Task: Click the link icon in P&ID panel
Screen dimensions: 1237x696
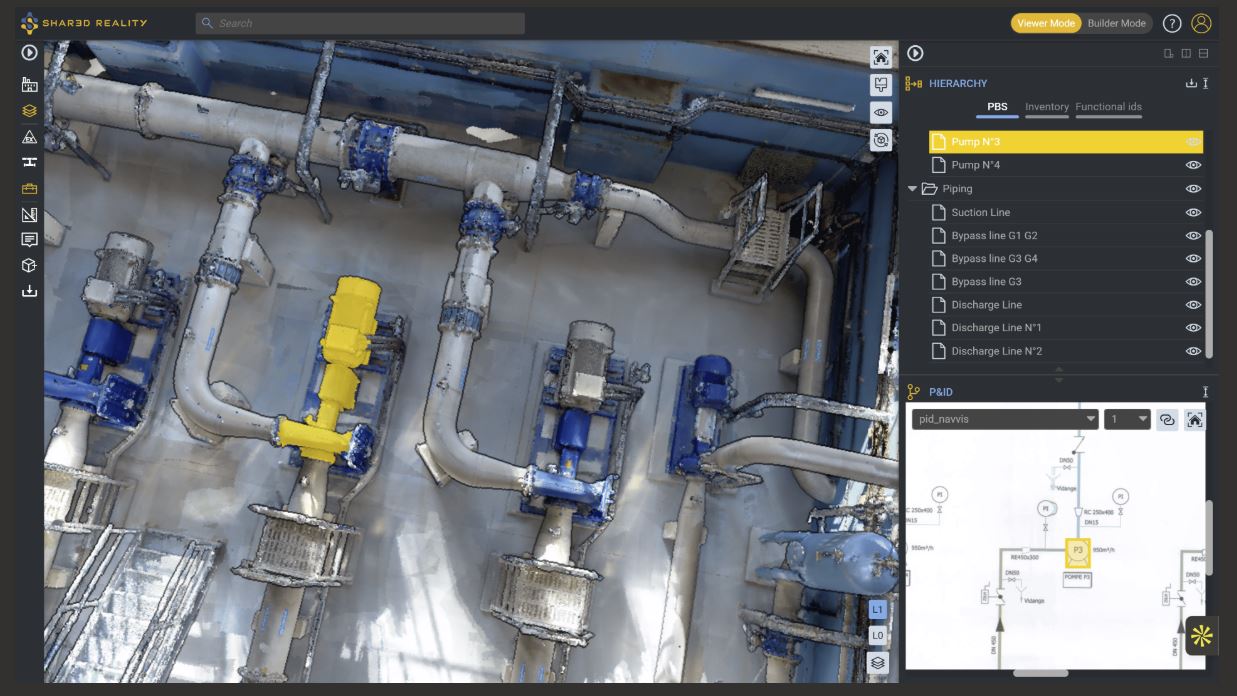Action: 1166,420
